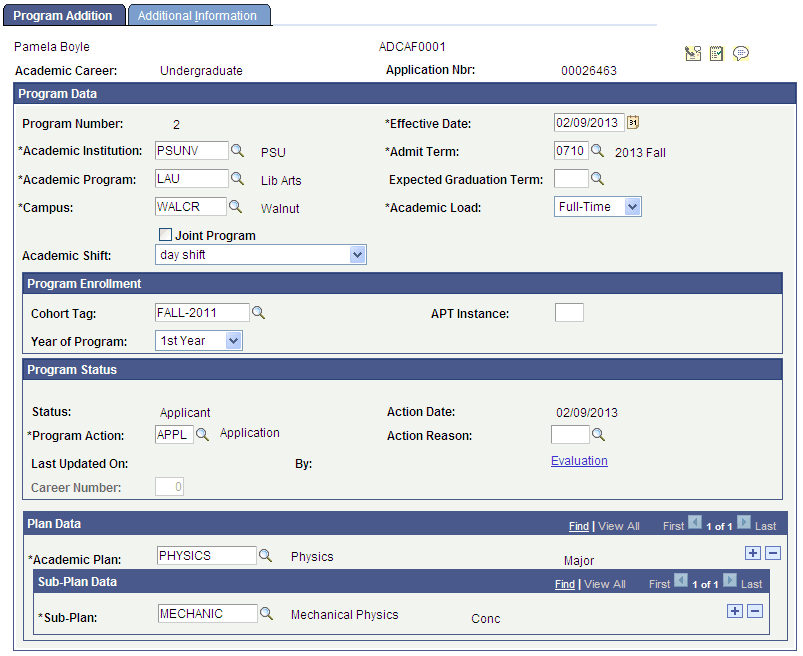Open the lookup for Academic Institution

[236, 151]
